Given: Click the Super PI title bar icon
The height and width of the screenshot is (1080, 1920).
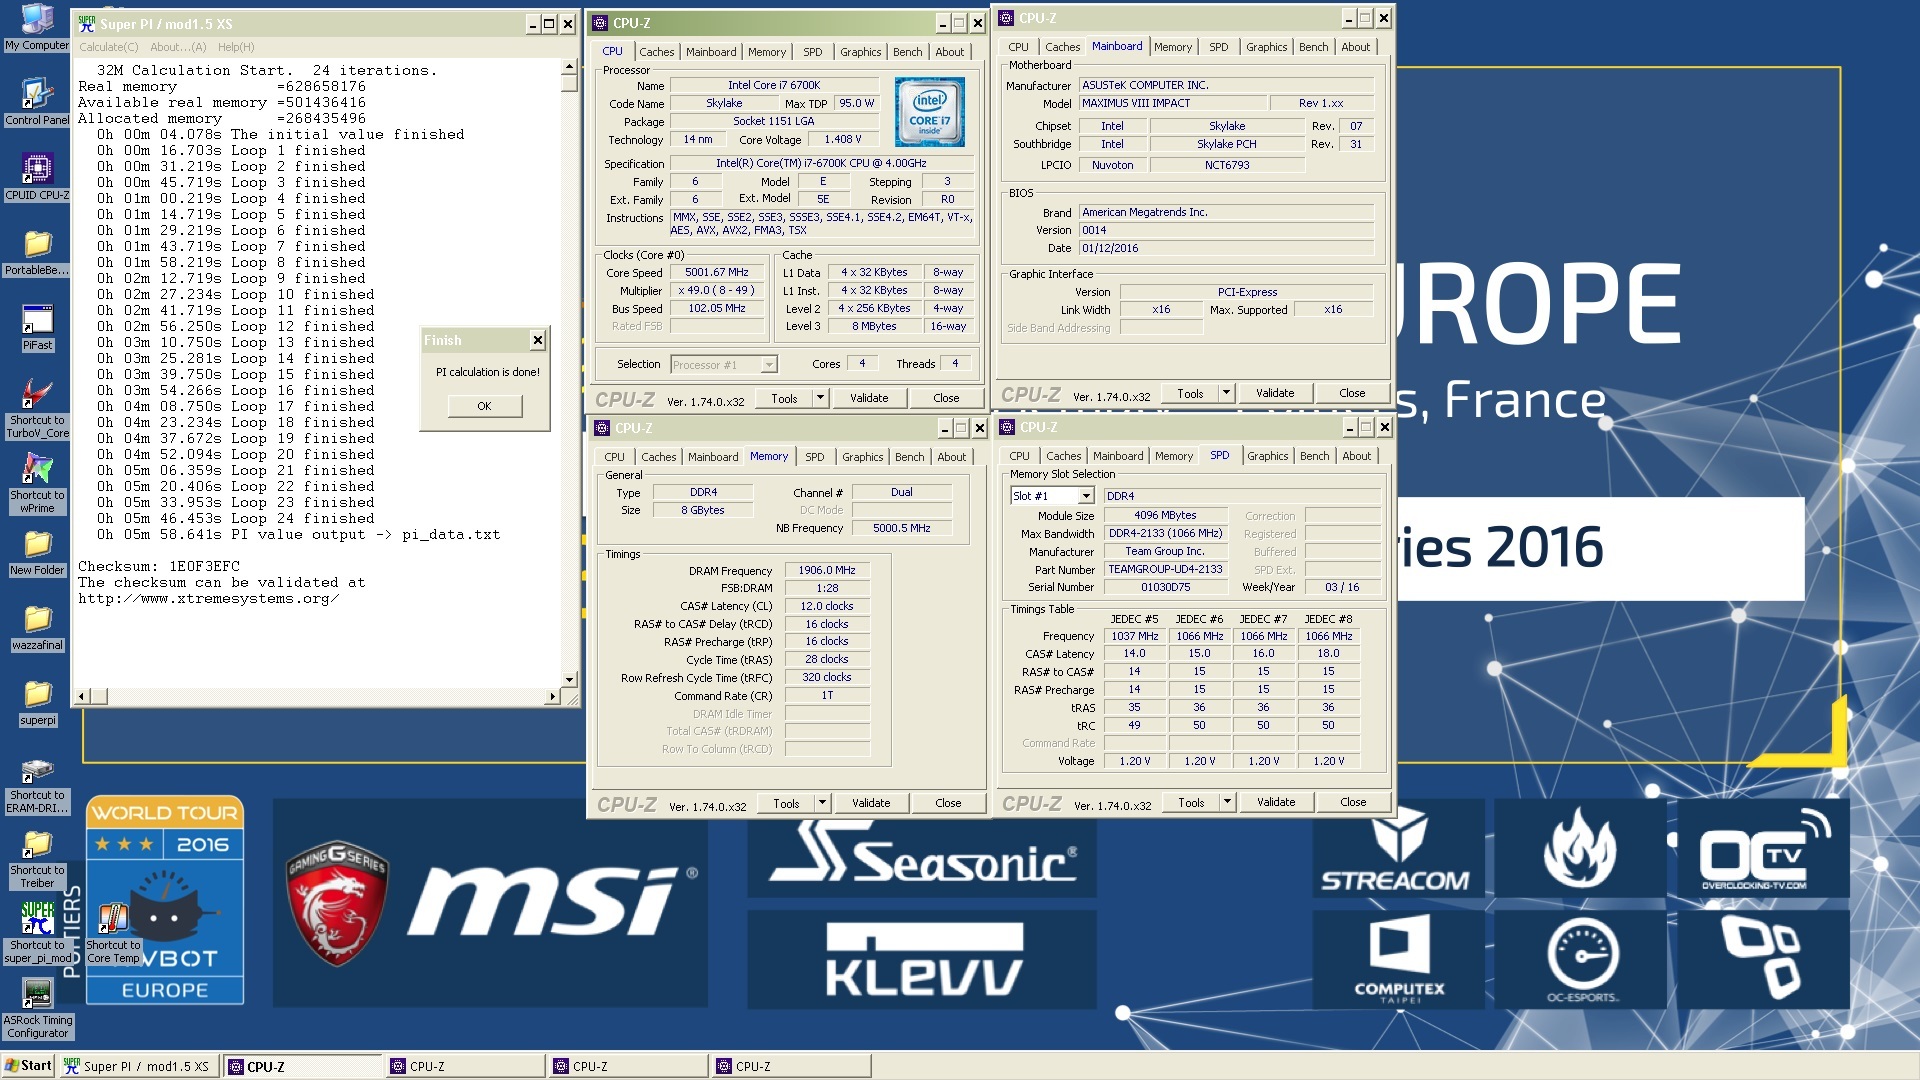Looking at the screenshot, I should pyautogui.click(x=87, y=23).
